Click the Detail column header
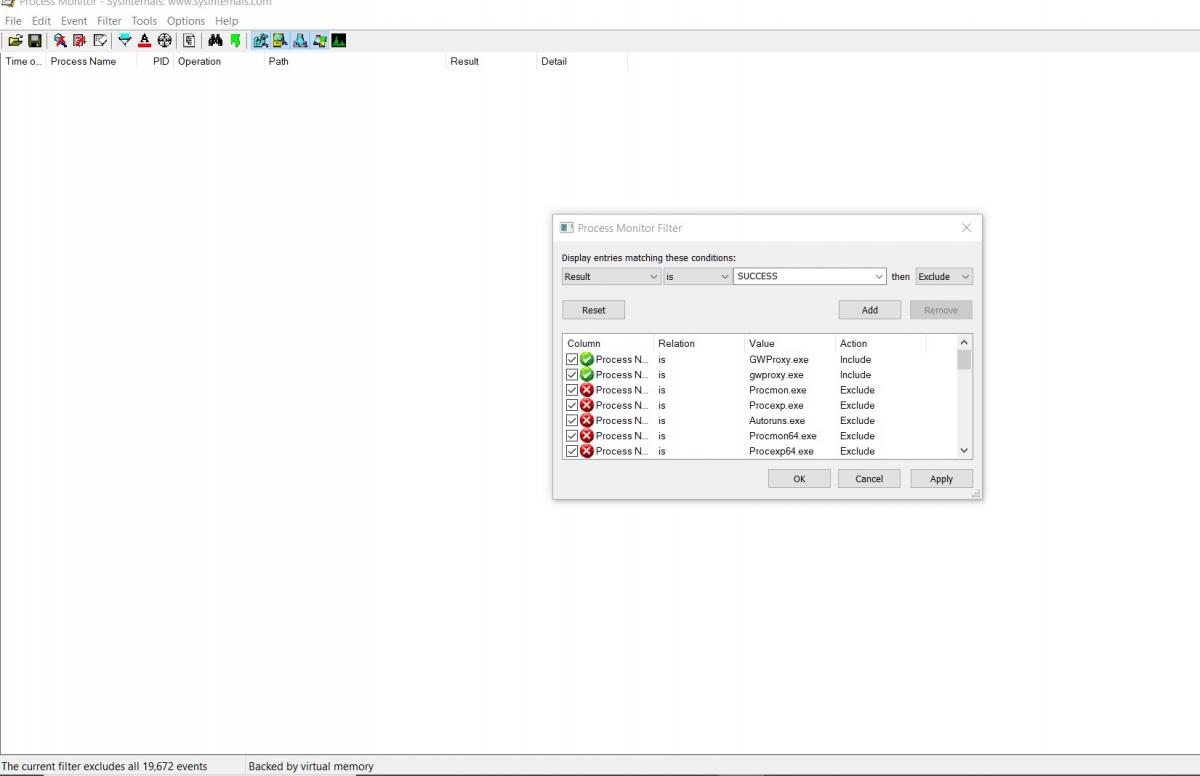Viewport: 1200px width, 776px height. click(582, 62)
